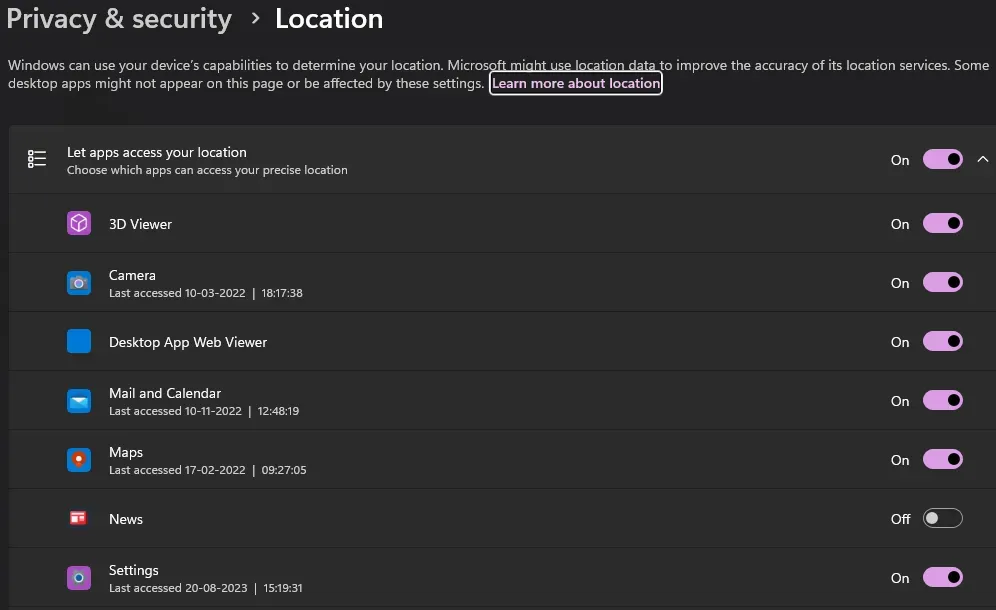Image resolution: width=996 pixels, height=610 pixels.
Task: Click the News app icon
Action: coord(78,518)
